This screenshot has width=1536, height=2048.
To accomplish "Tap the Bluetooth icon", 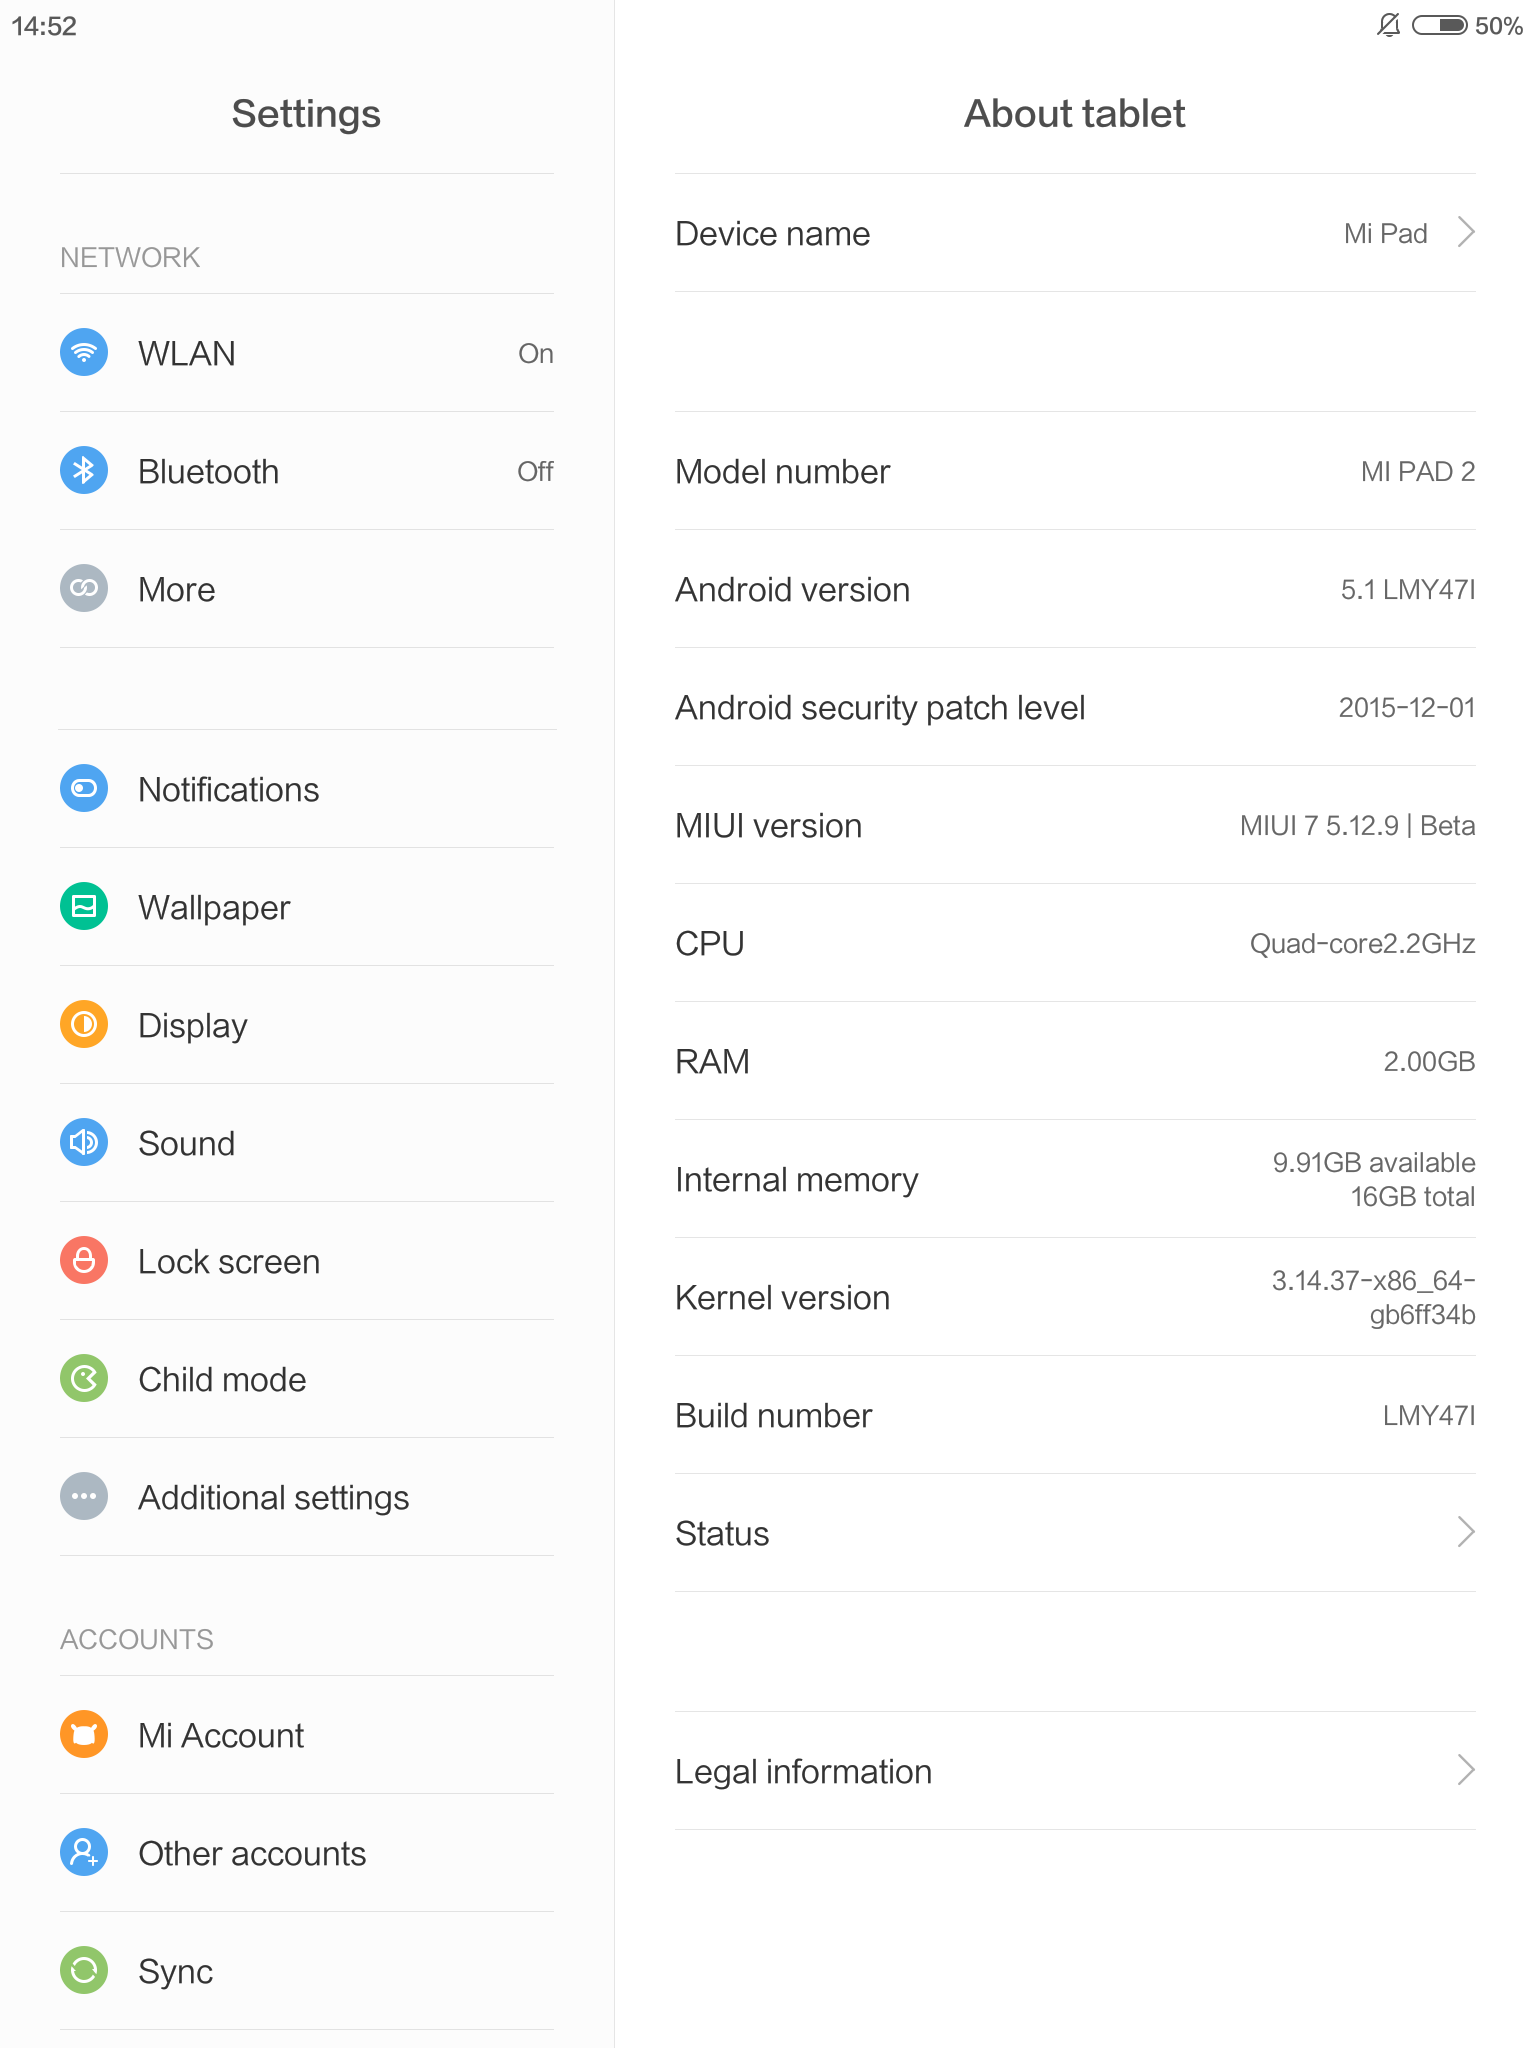I will pos(84,471).
